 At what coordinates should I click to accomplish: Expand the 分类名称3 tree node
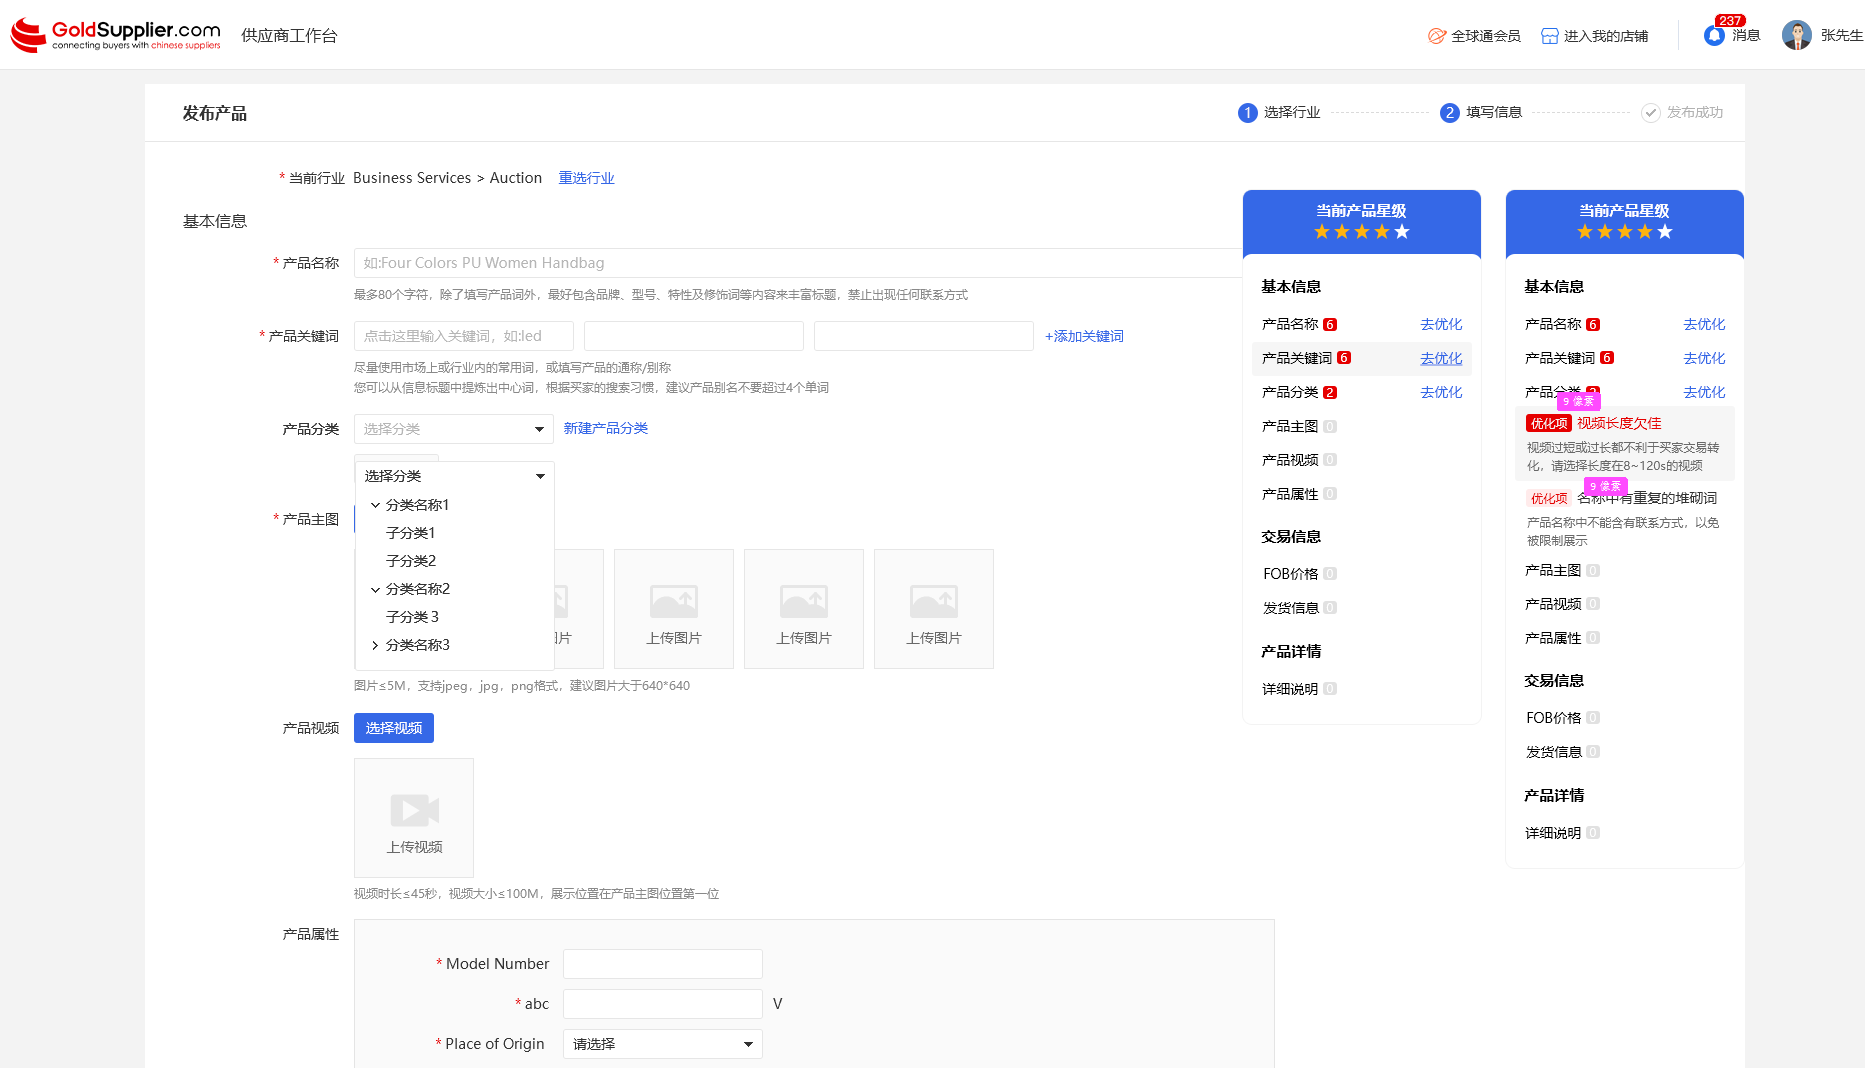coord(375,645)
